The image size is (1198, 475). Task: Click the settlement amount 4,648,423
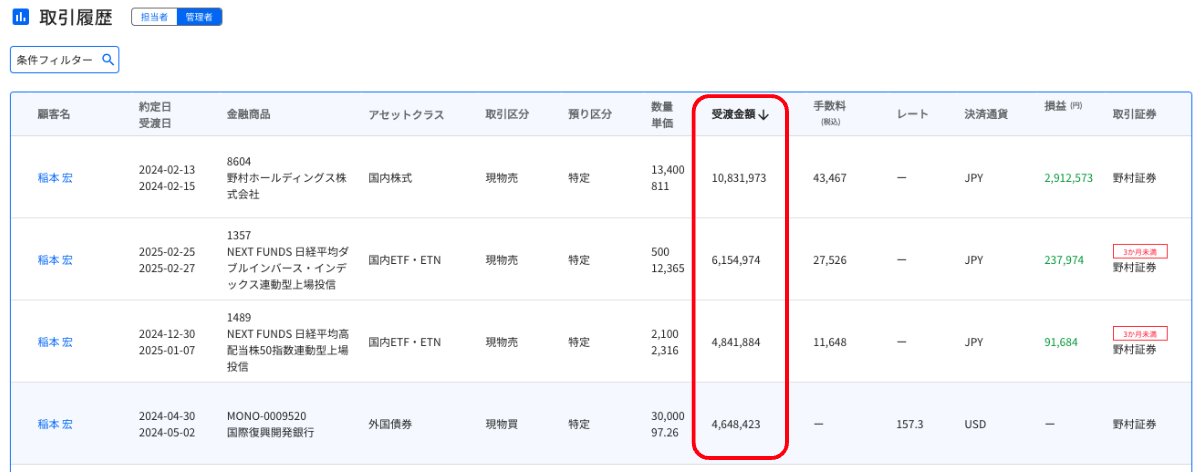pos(735,424)
